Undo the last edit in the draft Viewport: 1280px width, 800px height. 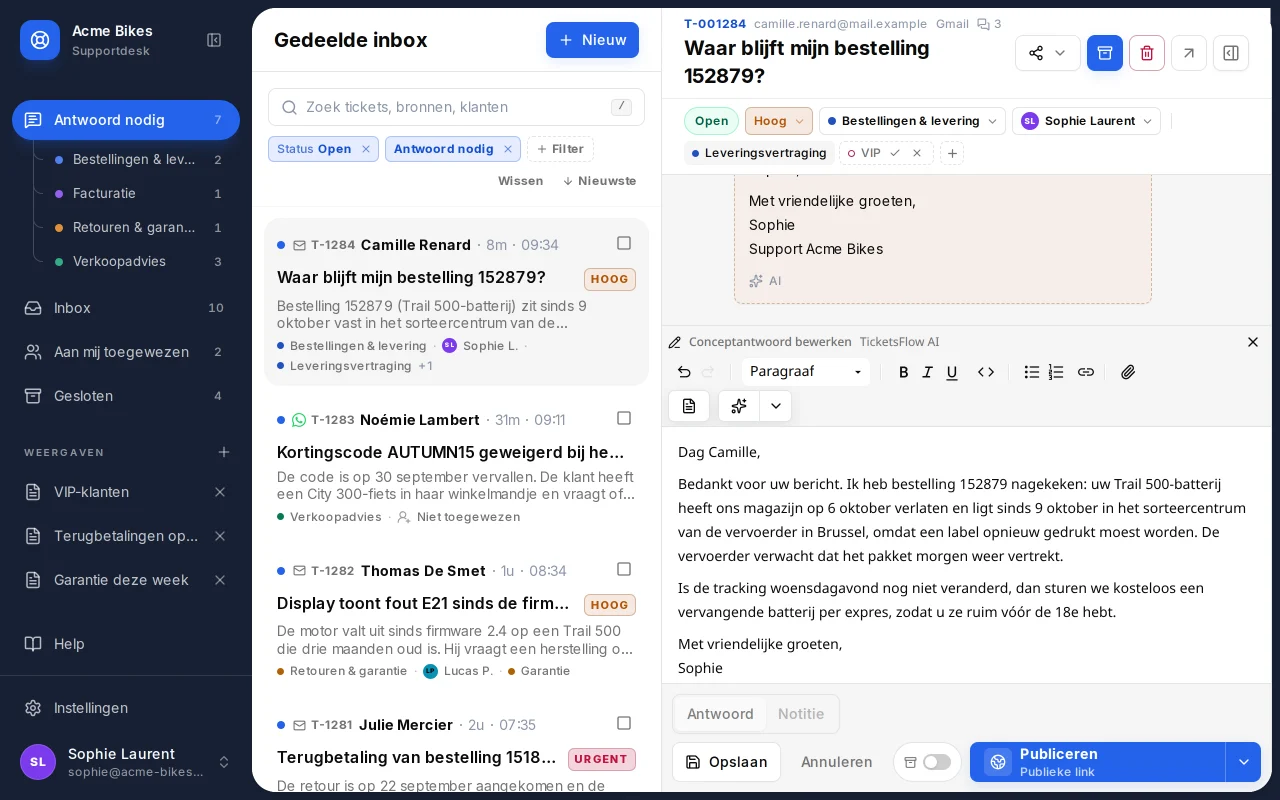(684, 372)
